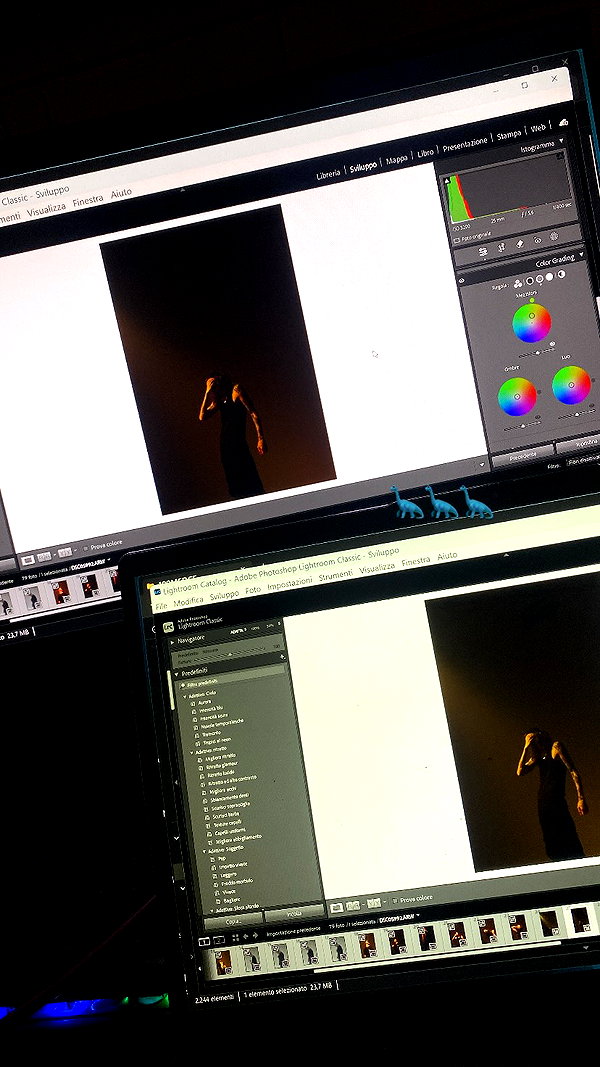
Task: Toggle Prova colore checkbox on upper monitor
Action: [86, 547]
